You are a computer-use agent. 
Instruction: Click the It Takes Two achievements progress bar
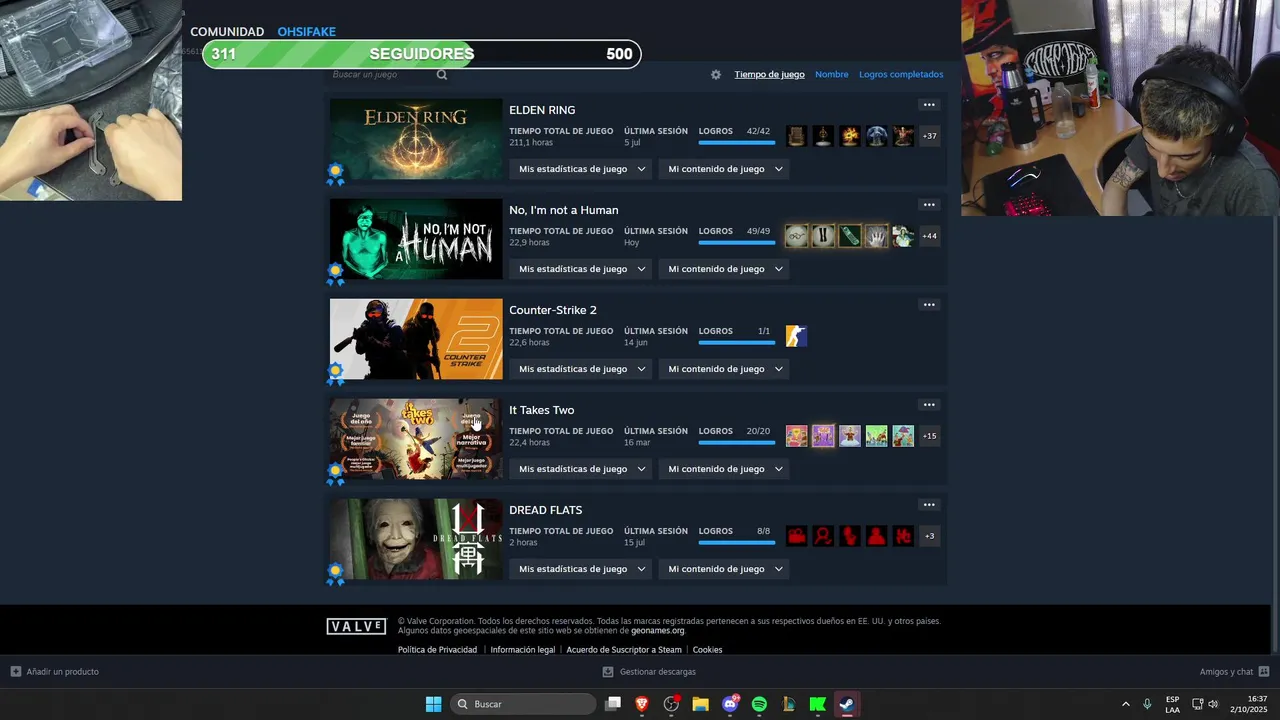pos(736,443)
